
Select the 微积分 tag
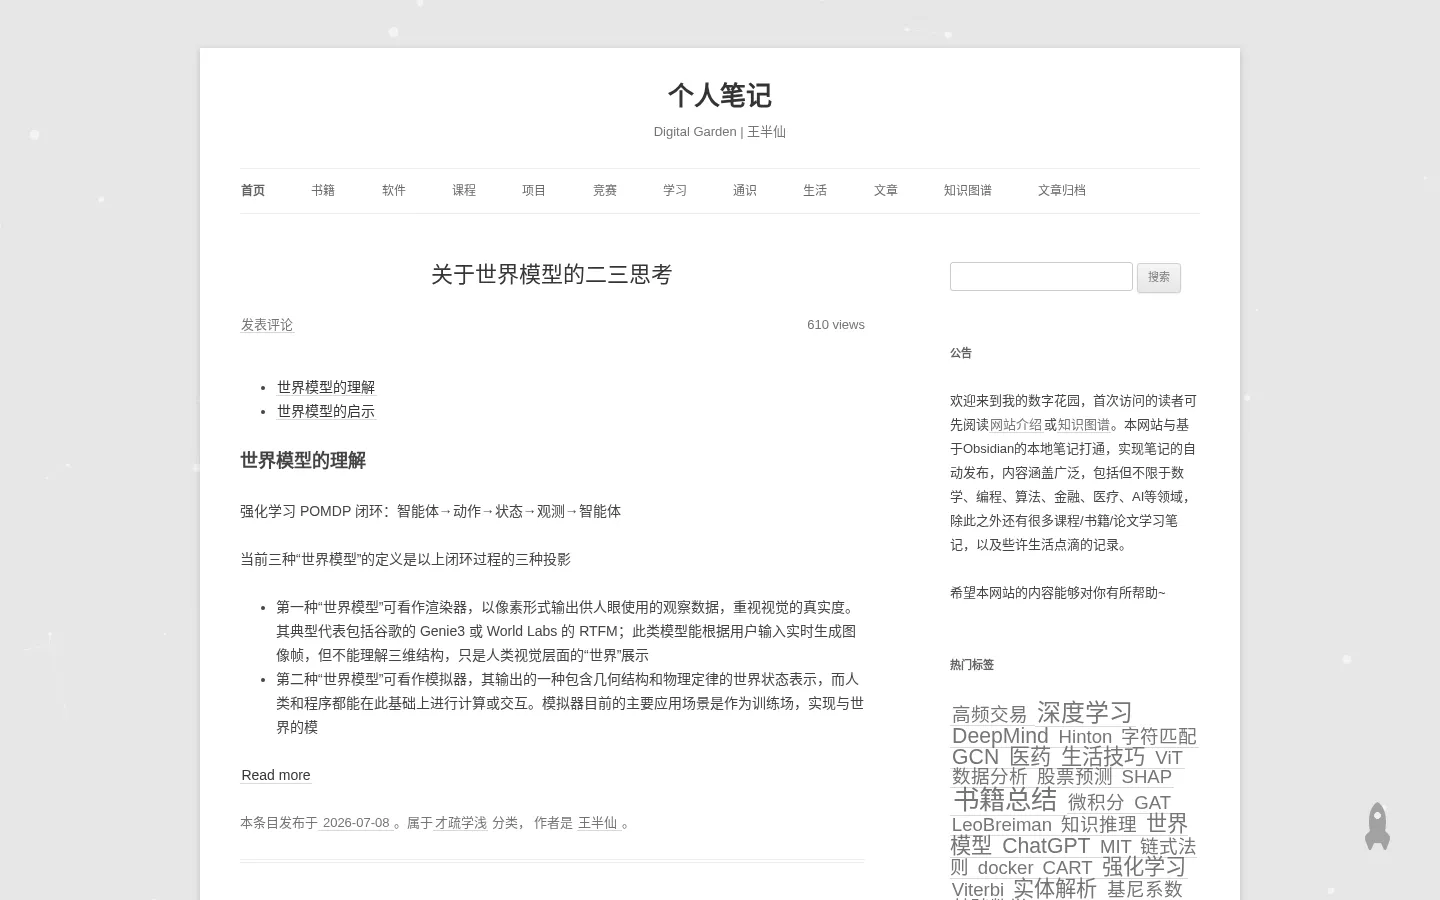click(x=1096, y=802)
